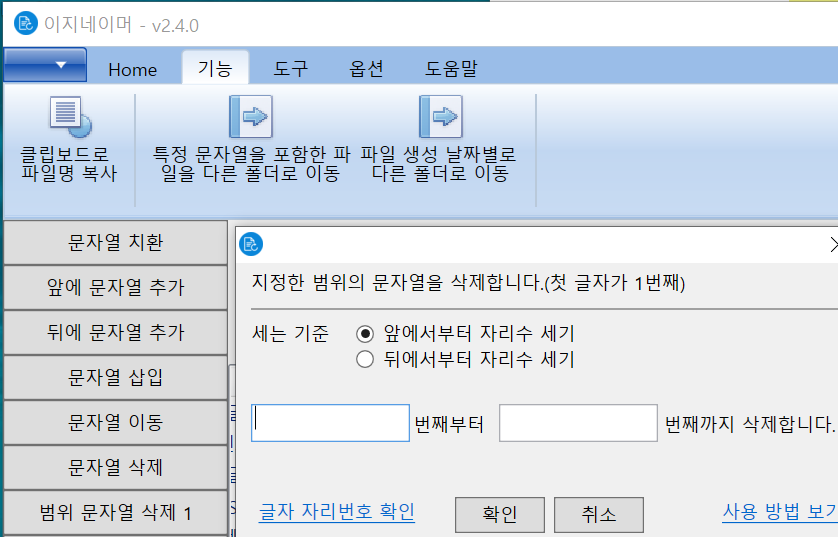Screen dimensions: 838x537
Task: Click the 문자열 이동 button
Action: (115, 422)
